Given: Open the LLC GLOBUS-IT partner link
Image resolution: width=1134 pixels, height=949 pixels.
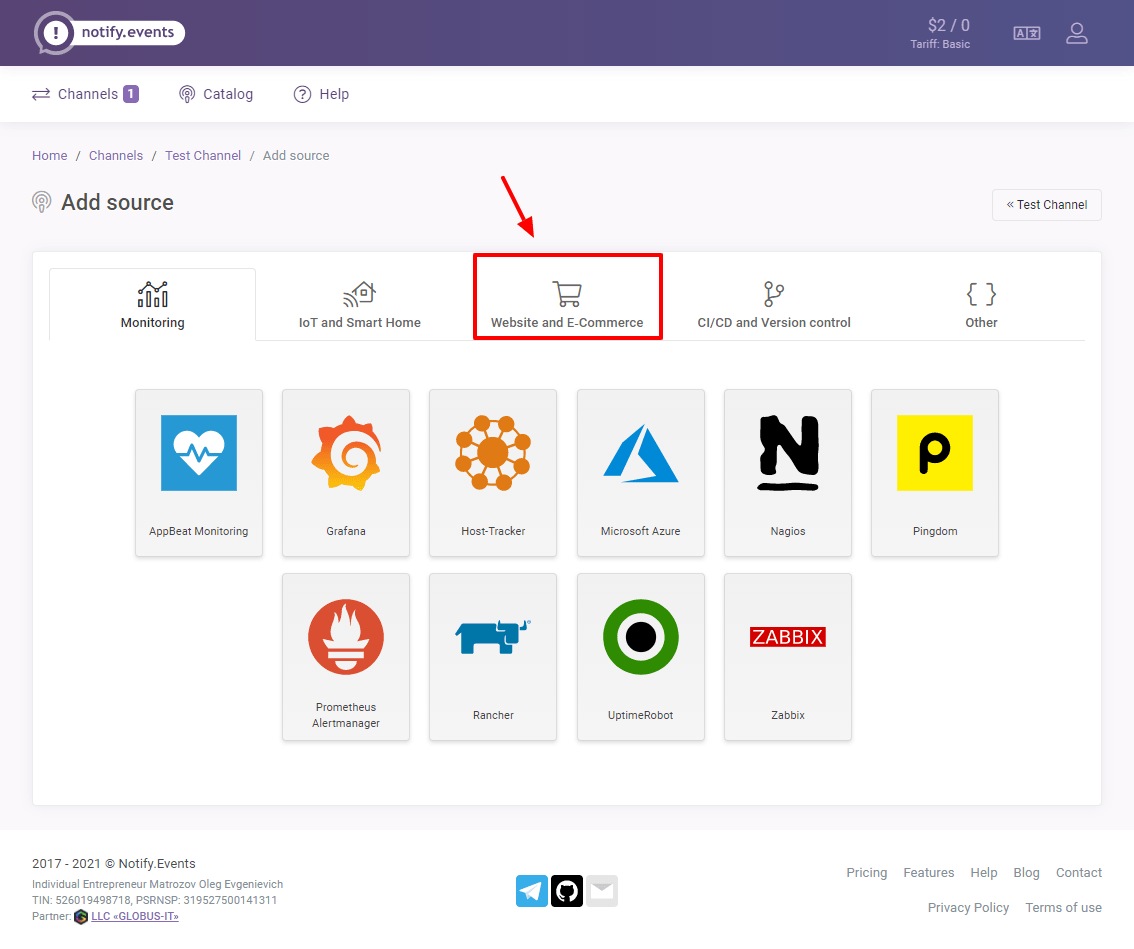Looking at the screenshot, I should [x=135, y=916].
